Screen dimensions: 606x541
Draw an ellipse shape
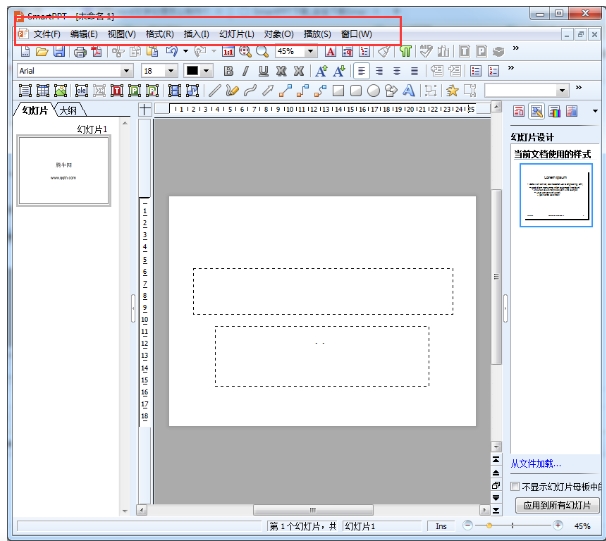point(373,91)
